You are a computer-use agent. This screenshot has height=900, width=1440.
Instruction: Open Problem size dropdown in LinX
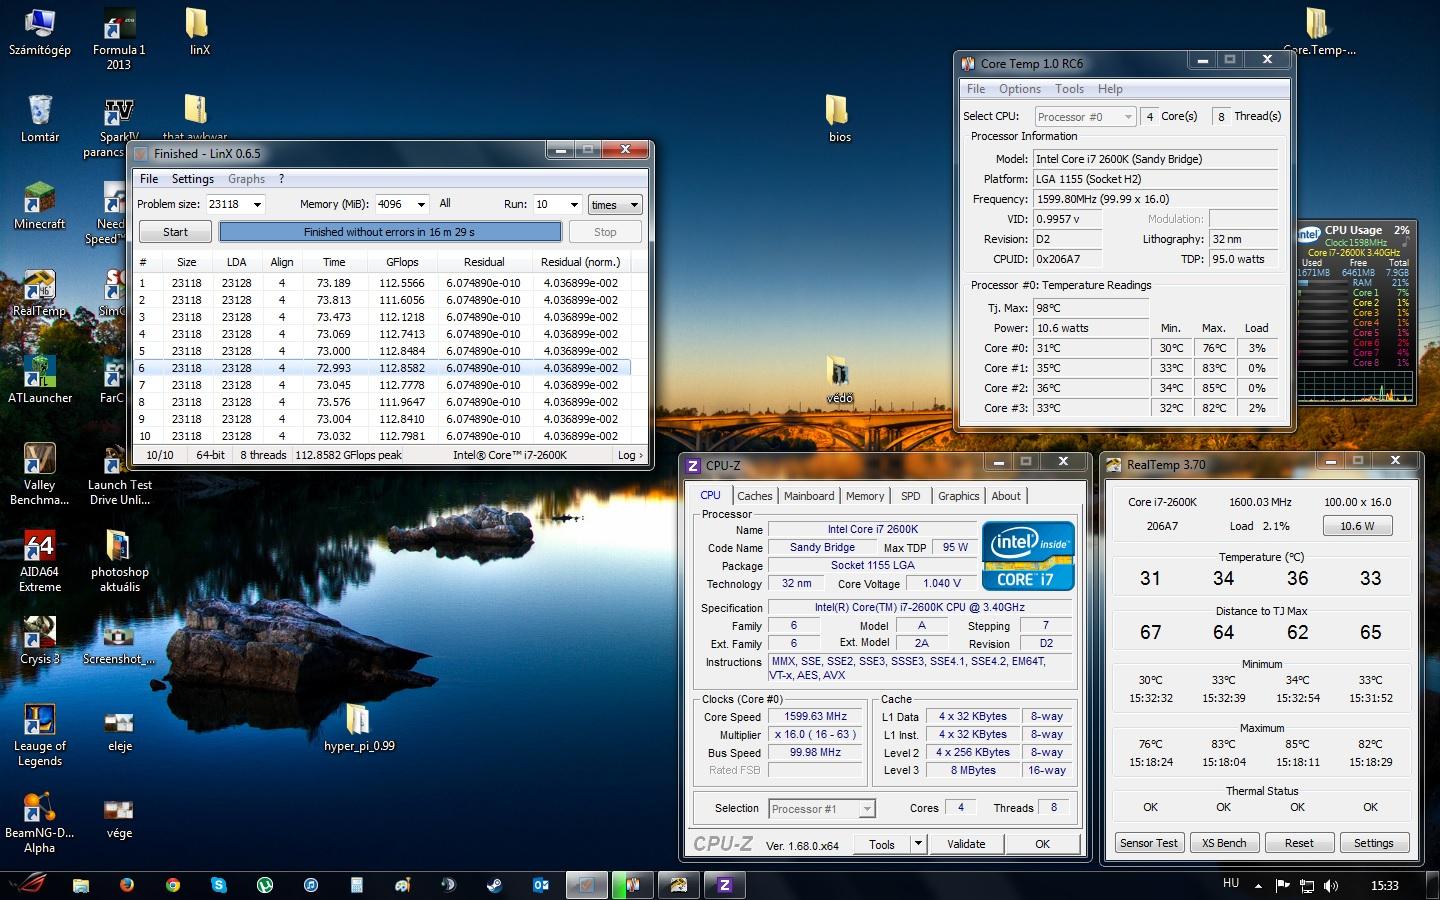point(257,204)
